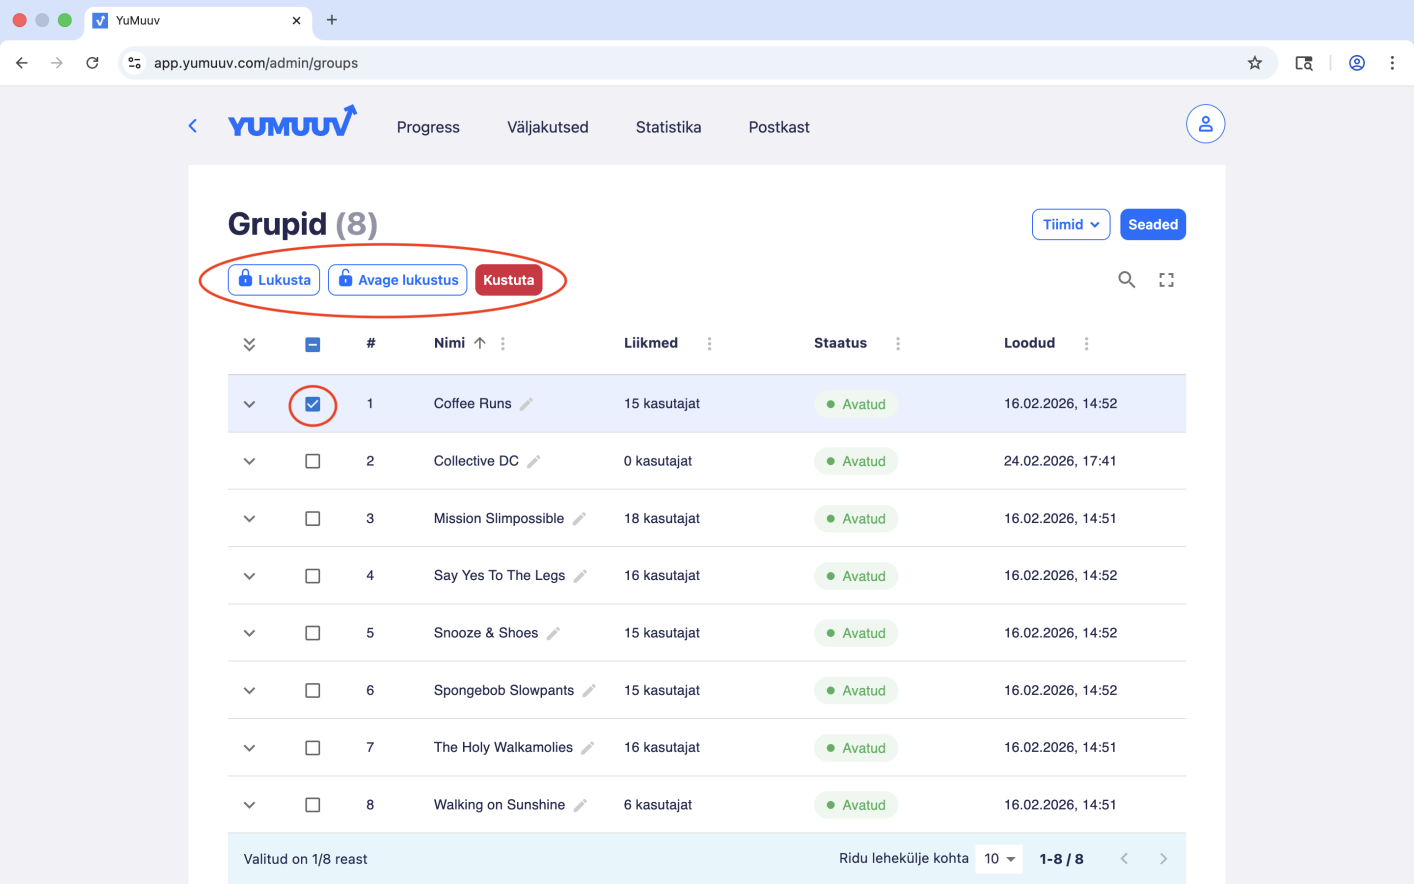
Task: Open the Statistika menu item
Action: tap(668, 127)
